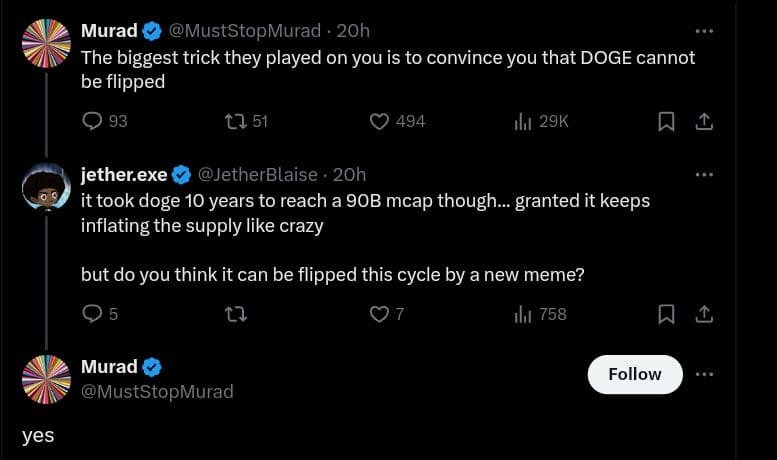Reply to jether.exe's tweet
The width and height of the screenshot is (777, 460).
click(x=92, y=314)
